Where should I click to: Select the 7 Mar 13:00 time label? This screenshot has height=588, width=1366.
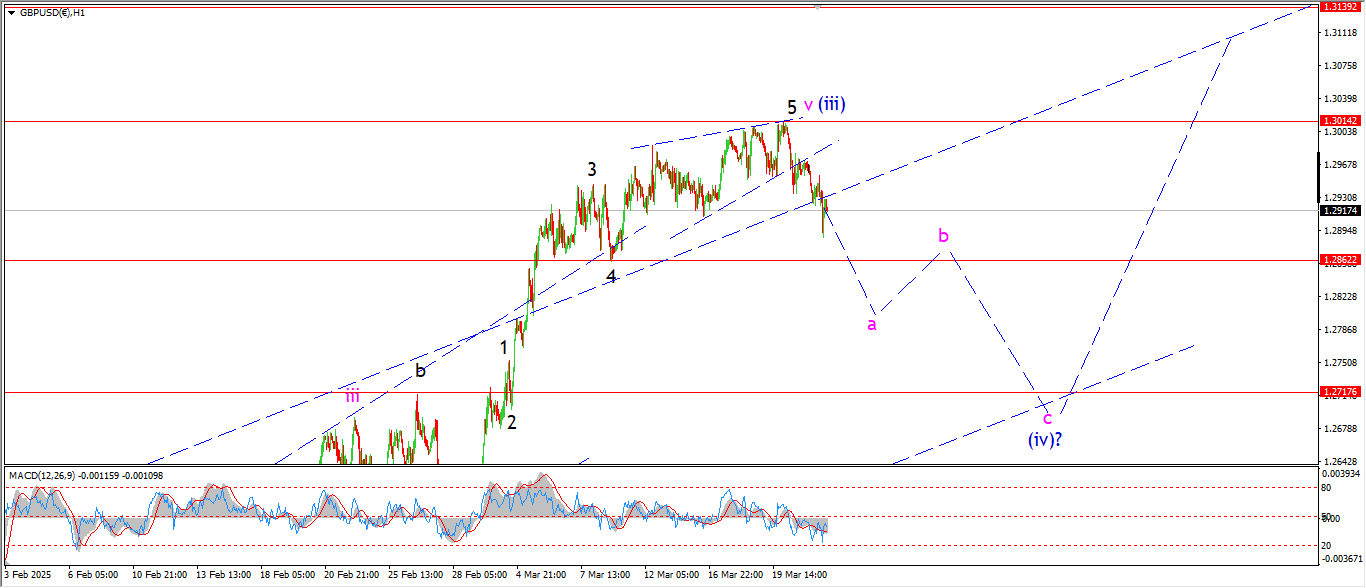click(x=606, y=576)
